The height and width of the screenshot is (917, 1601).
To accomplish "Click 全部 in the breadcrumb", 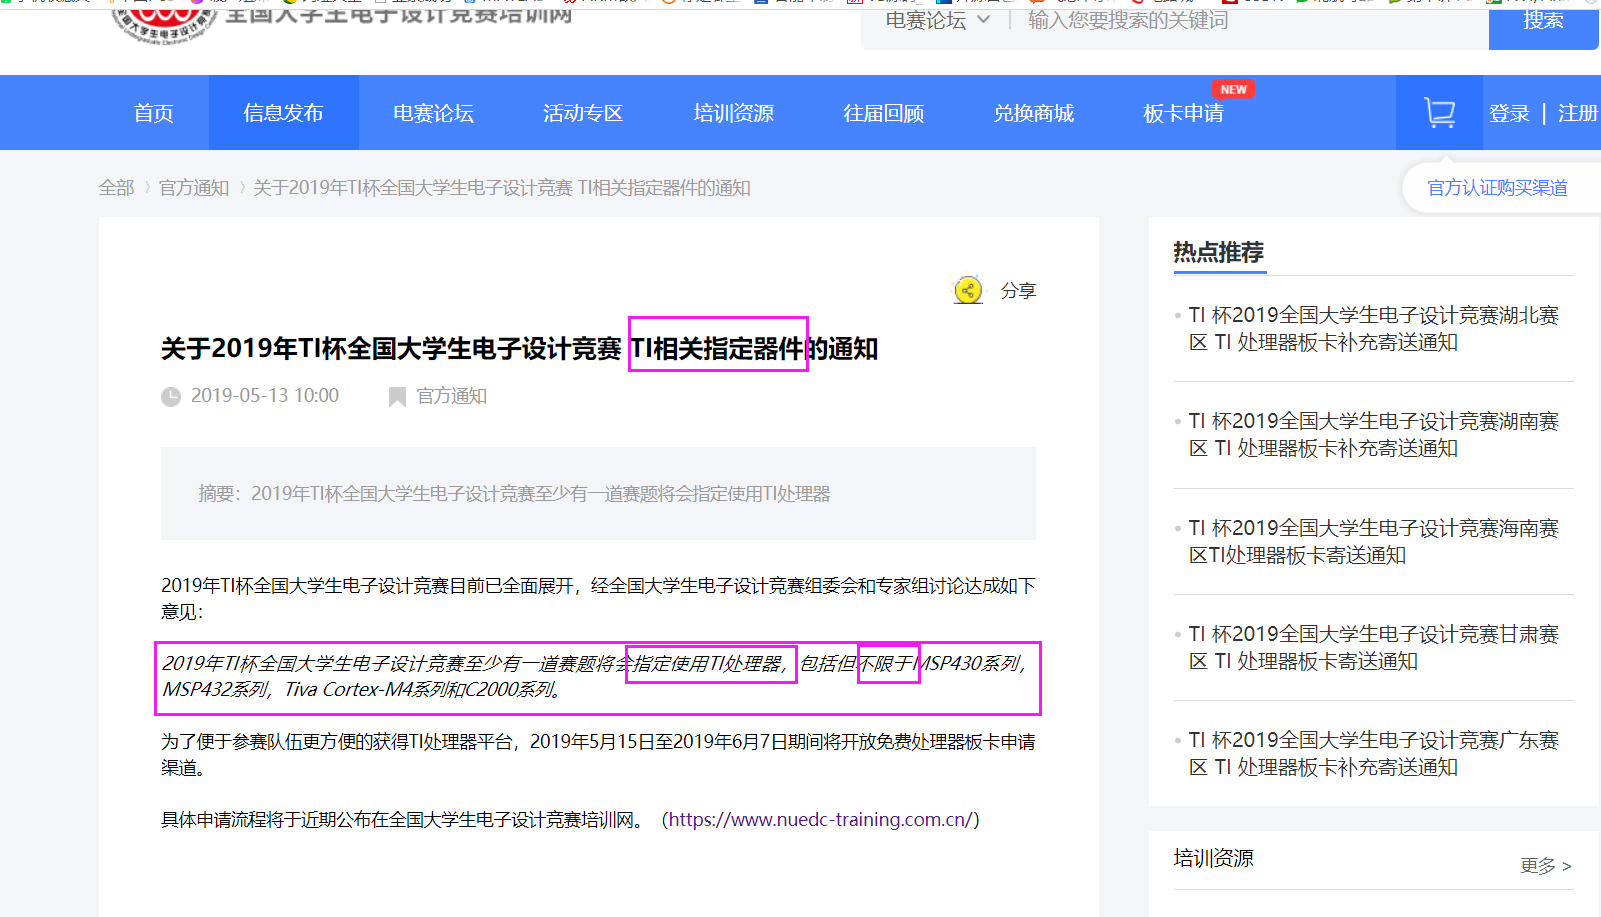I will (x=117, y=188).
